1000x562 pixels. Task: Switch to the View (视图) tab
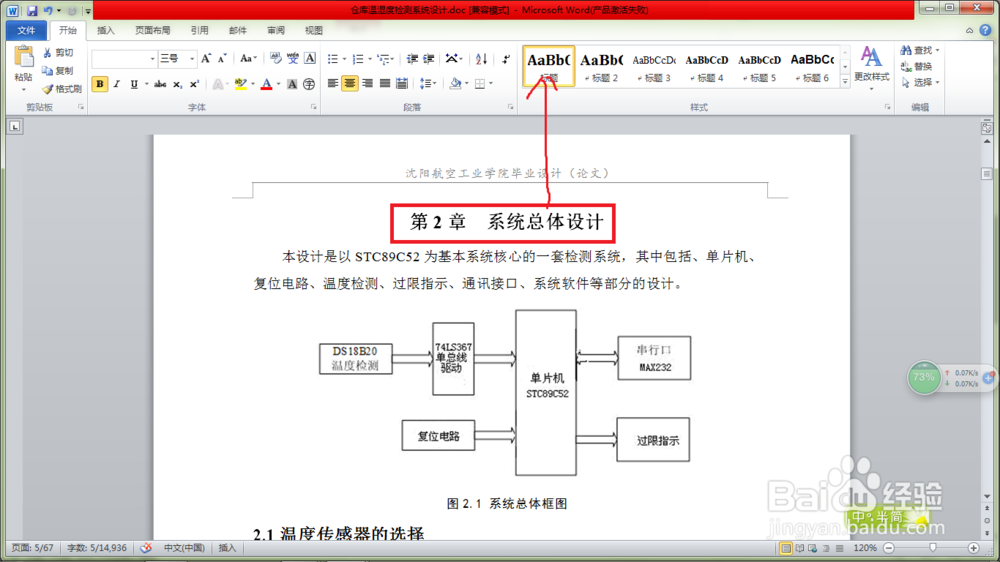(314, 30)
